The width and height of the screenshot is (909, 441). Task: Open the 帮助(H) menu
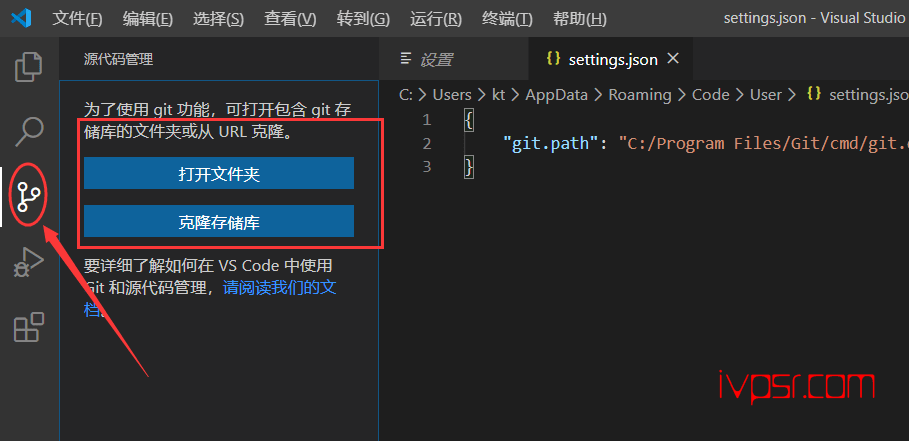tap(580, 19)
